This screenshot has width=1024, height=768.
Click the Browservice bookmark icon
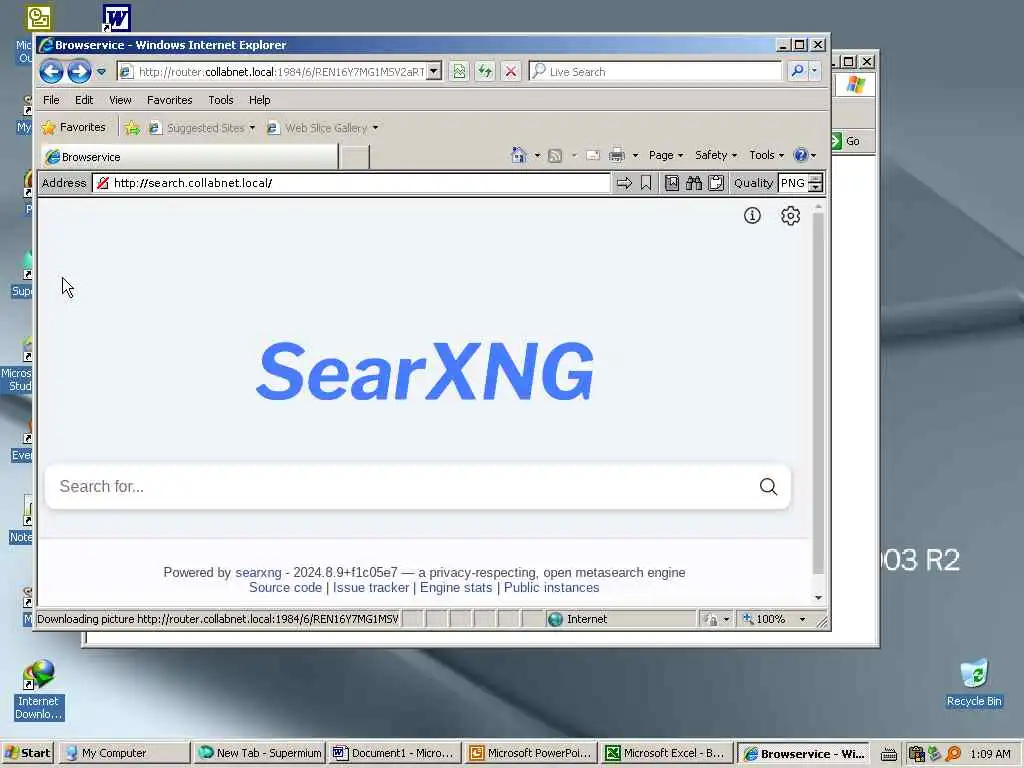tap(646, 183)
